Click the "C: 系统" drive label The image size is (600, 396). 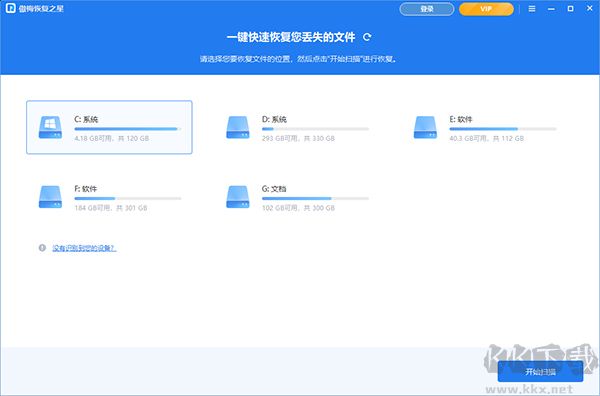pos(86,119)
